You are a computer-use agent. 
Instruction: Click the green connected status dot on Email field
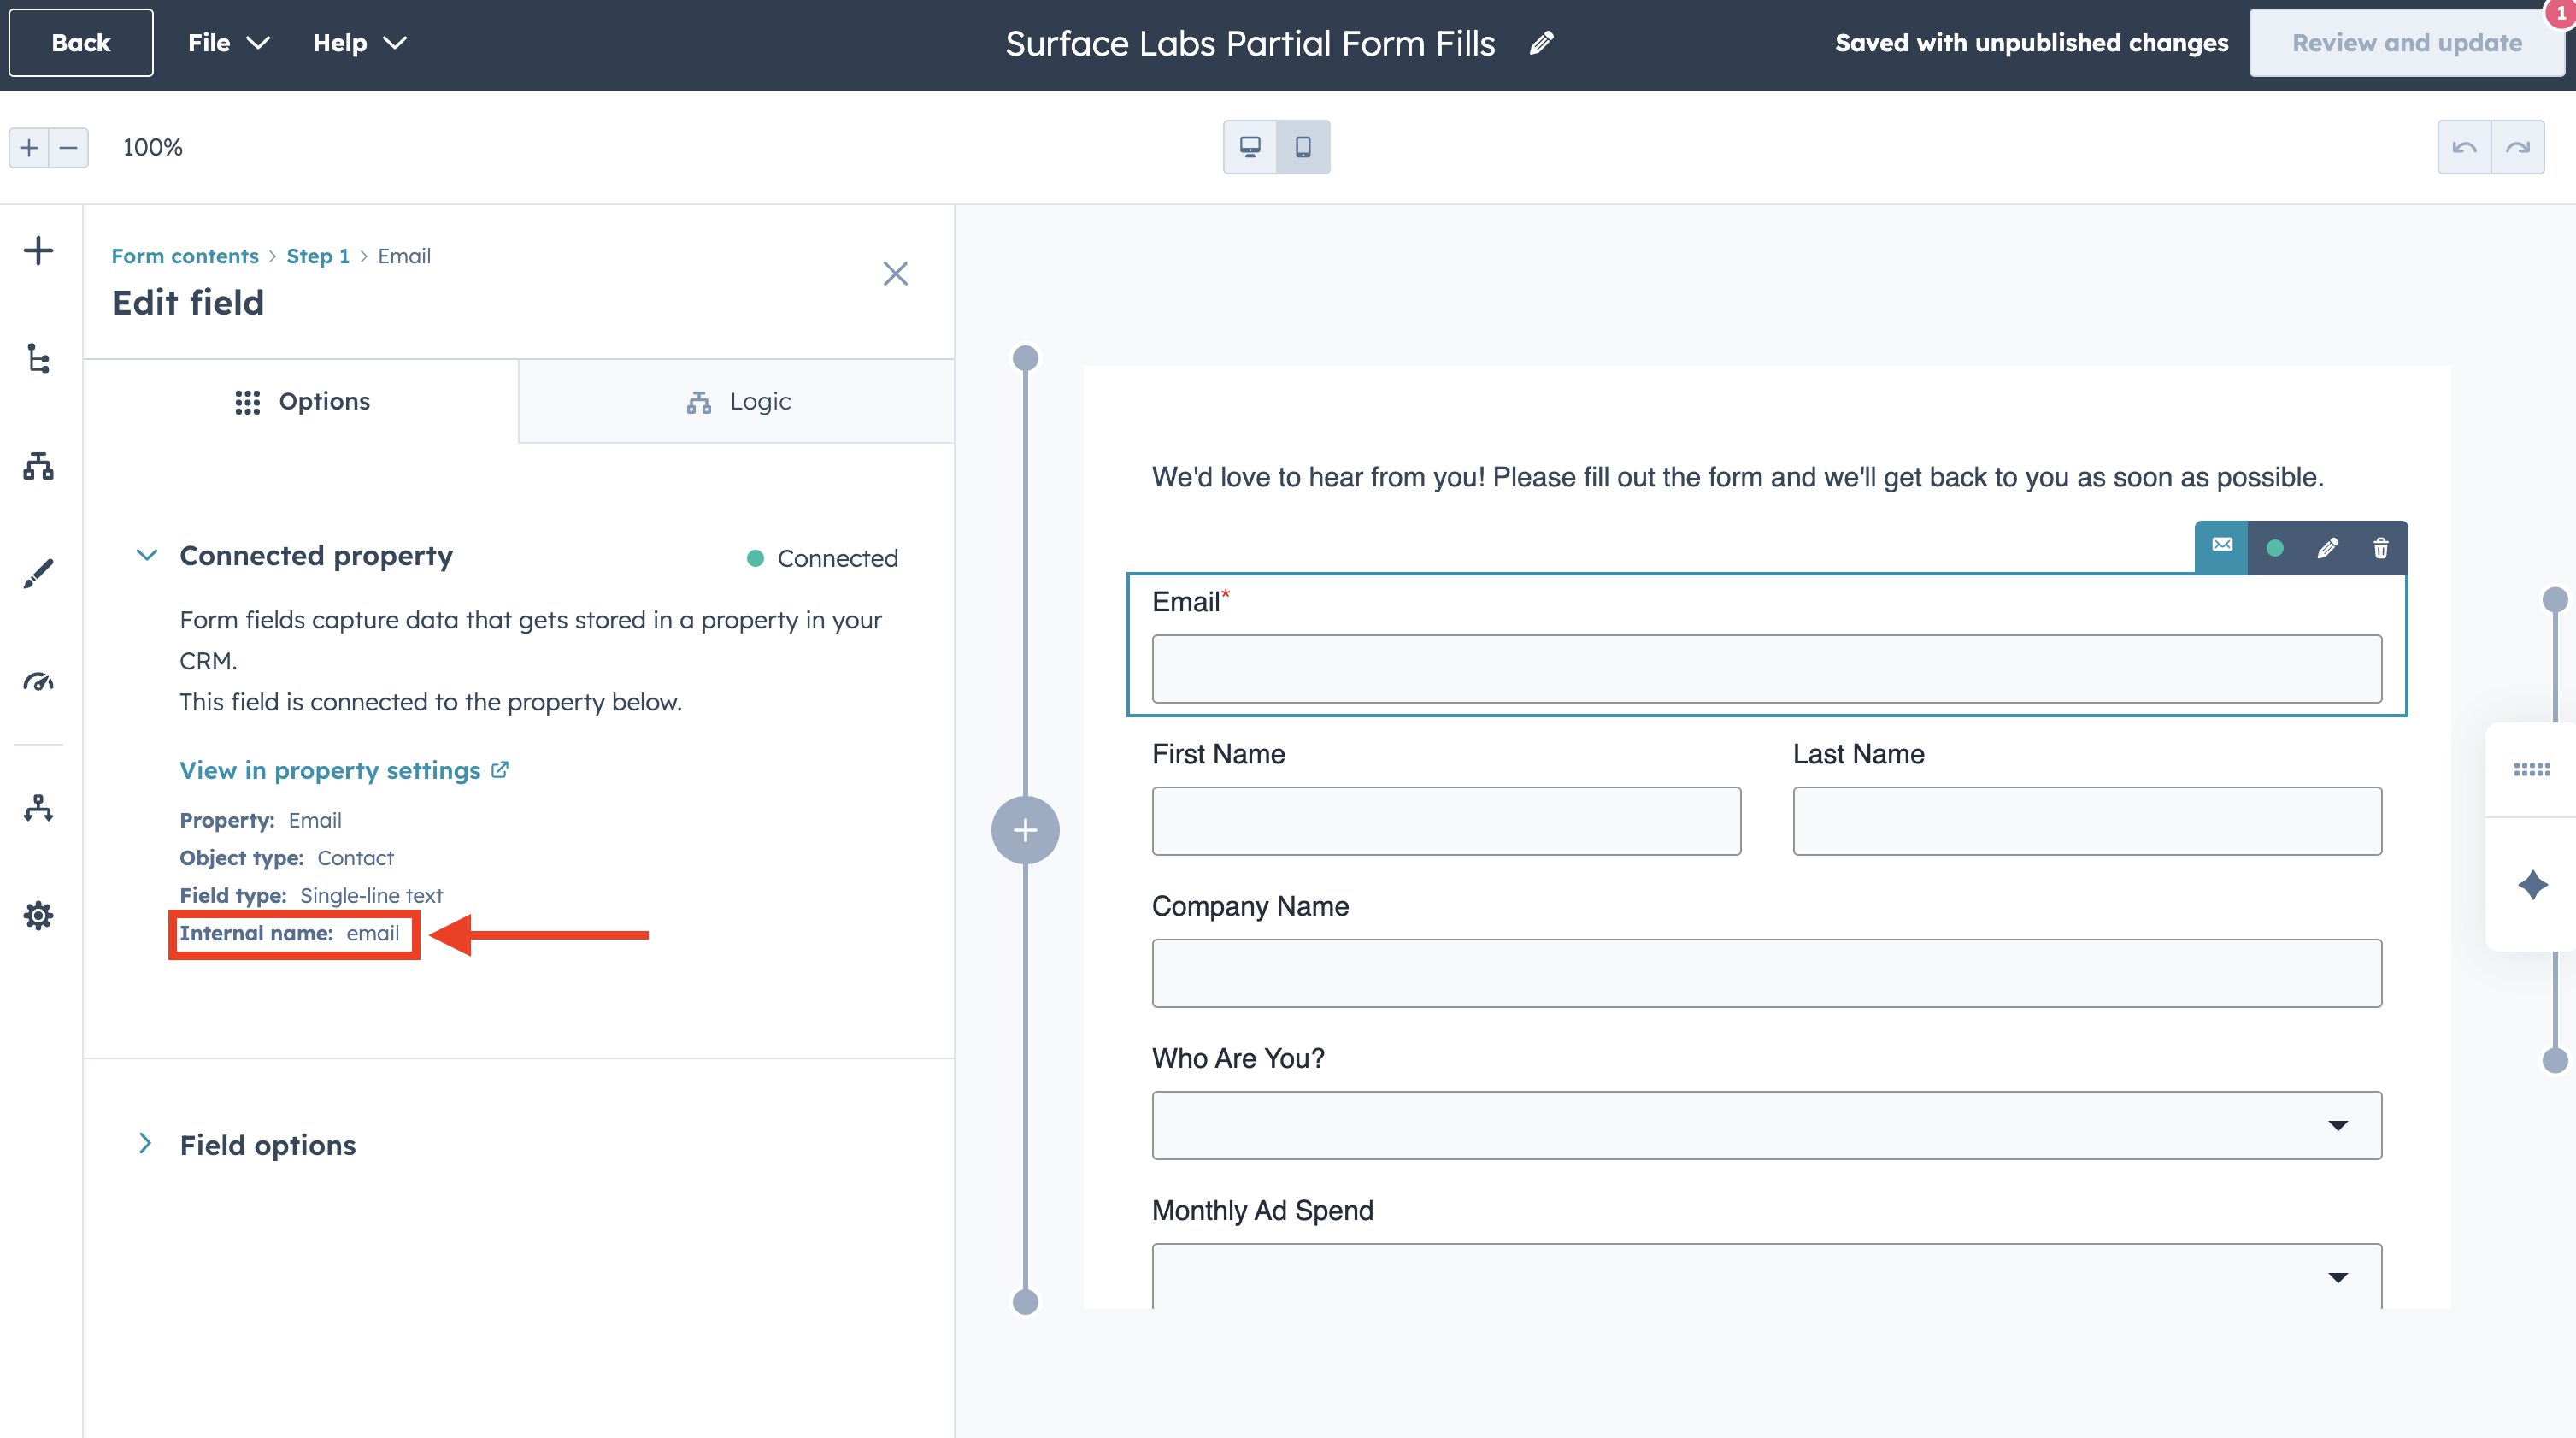[2275, 547]
